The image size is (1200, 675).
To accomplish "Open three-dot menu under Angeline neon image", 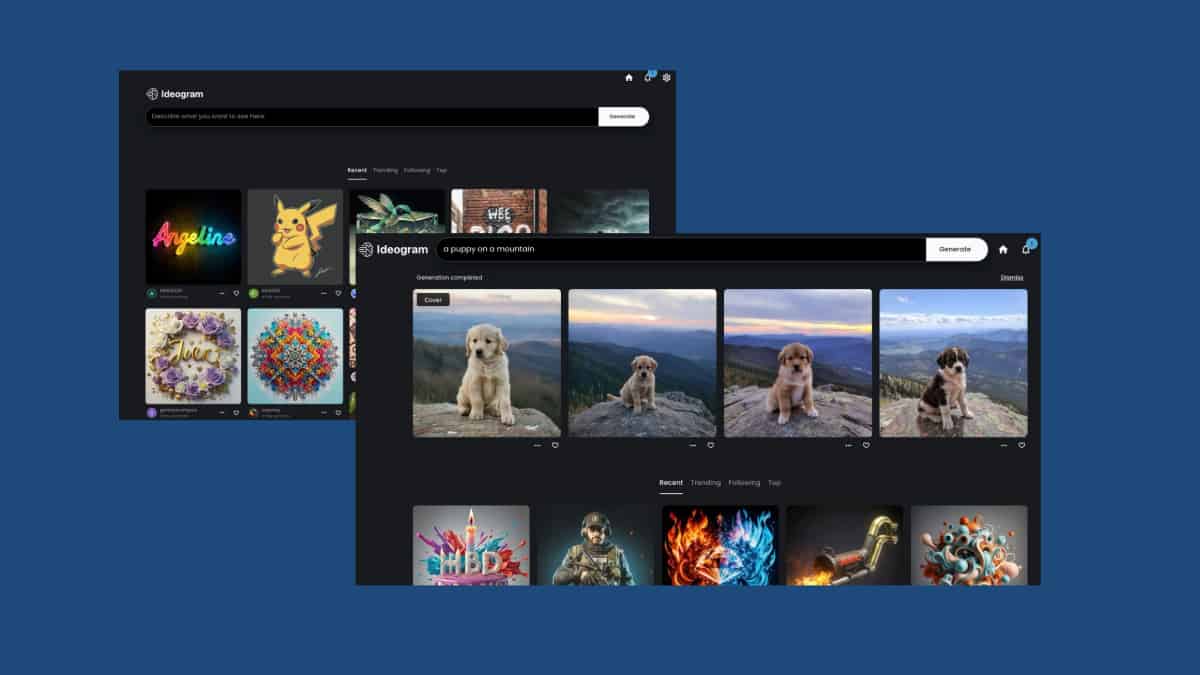I will 221,293.
